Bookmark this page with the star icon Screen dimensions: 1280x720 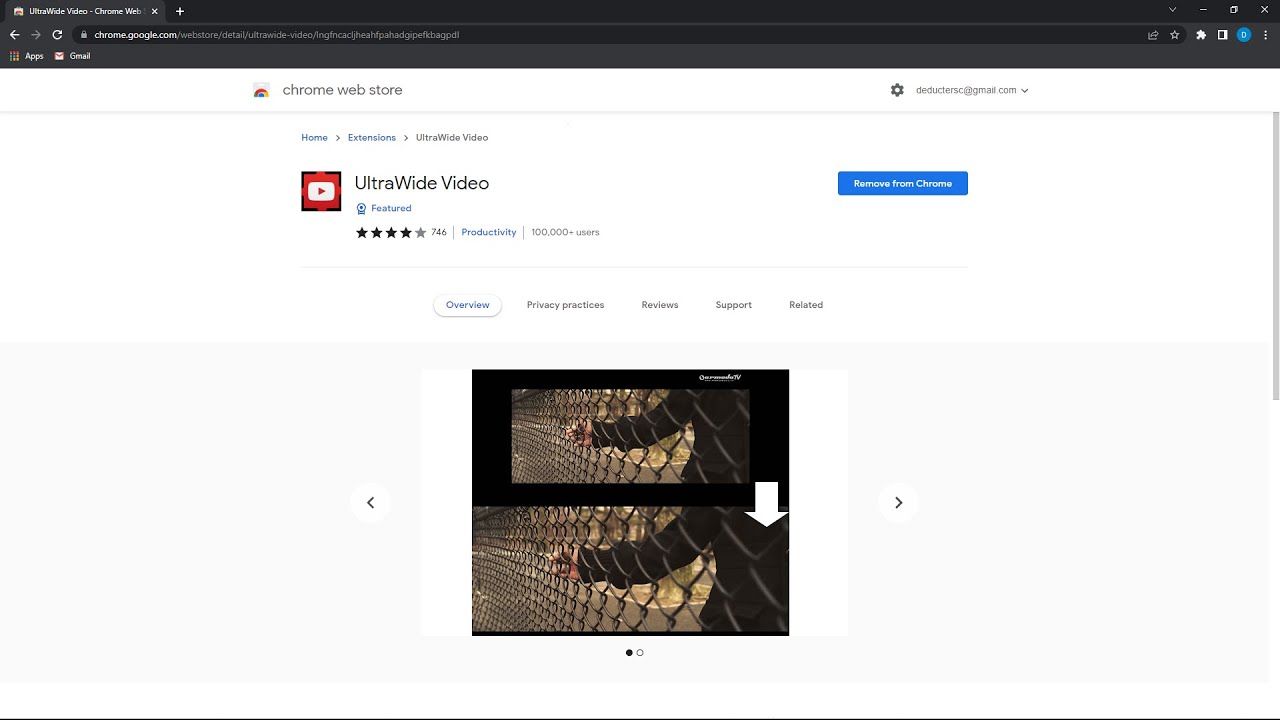coord(1175,34)
